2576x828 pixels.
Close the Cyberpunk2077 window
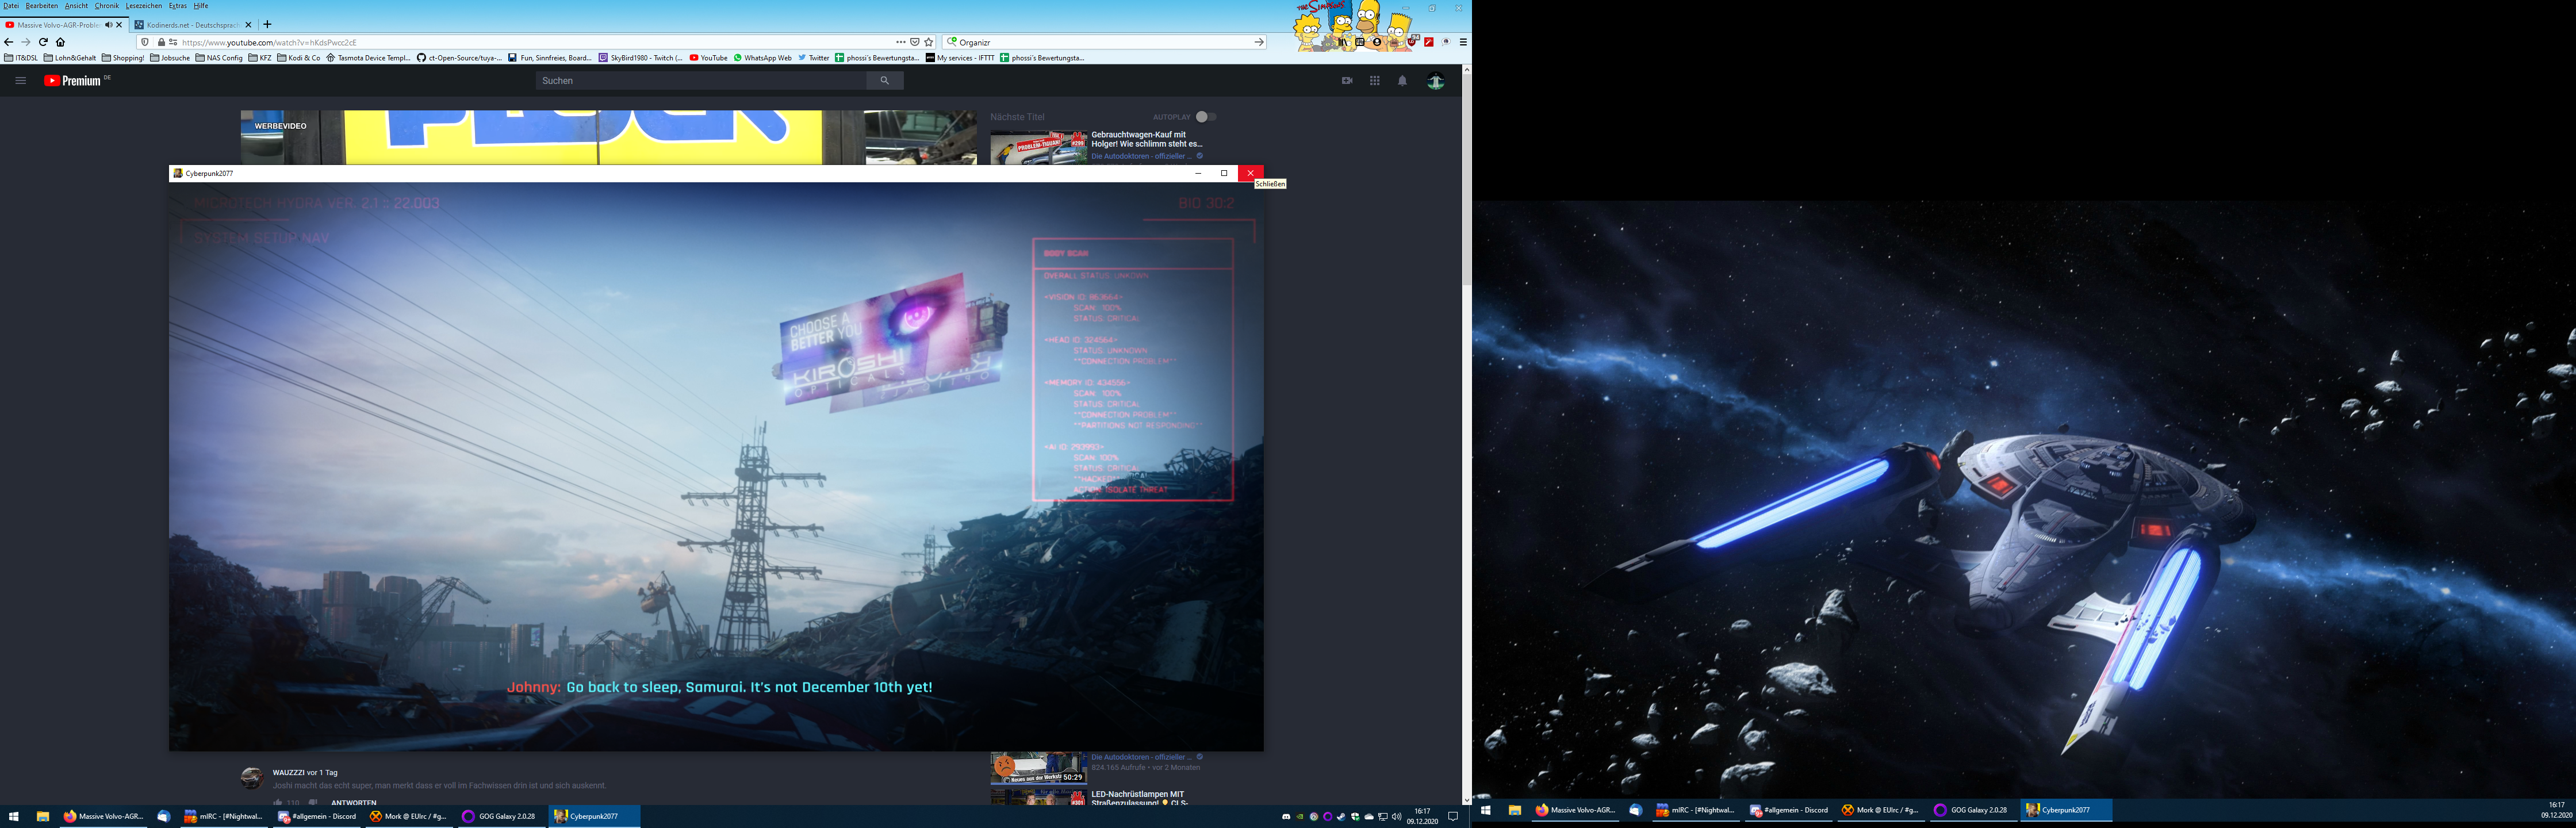pyautogui.click(x=1250, y=173)
